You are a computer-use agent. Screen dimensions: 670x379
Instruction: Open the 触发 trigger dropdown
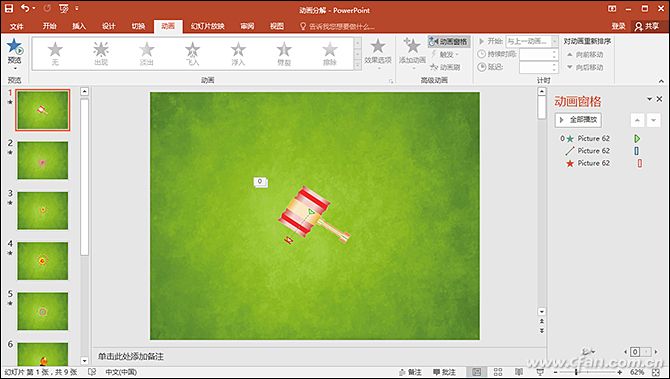(444, 54)
